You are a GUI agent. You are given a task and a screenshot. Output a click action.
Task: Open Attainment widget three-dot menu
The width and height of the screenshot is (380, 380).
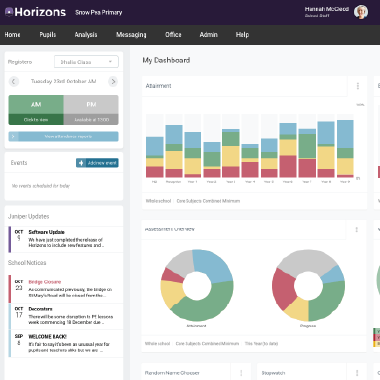(358, 86)
